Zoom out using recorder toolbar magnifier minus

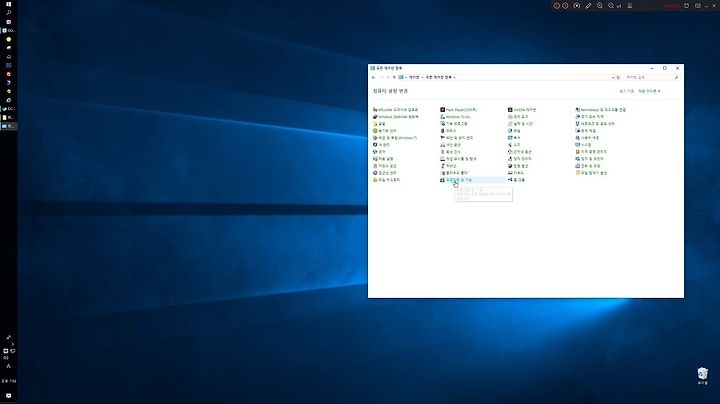tap(611, 6)
